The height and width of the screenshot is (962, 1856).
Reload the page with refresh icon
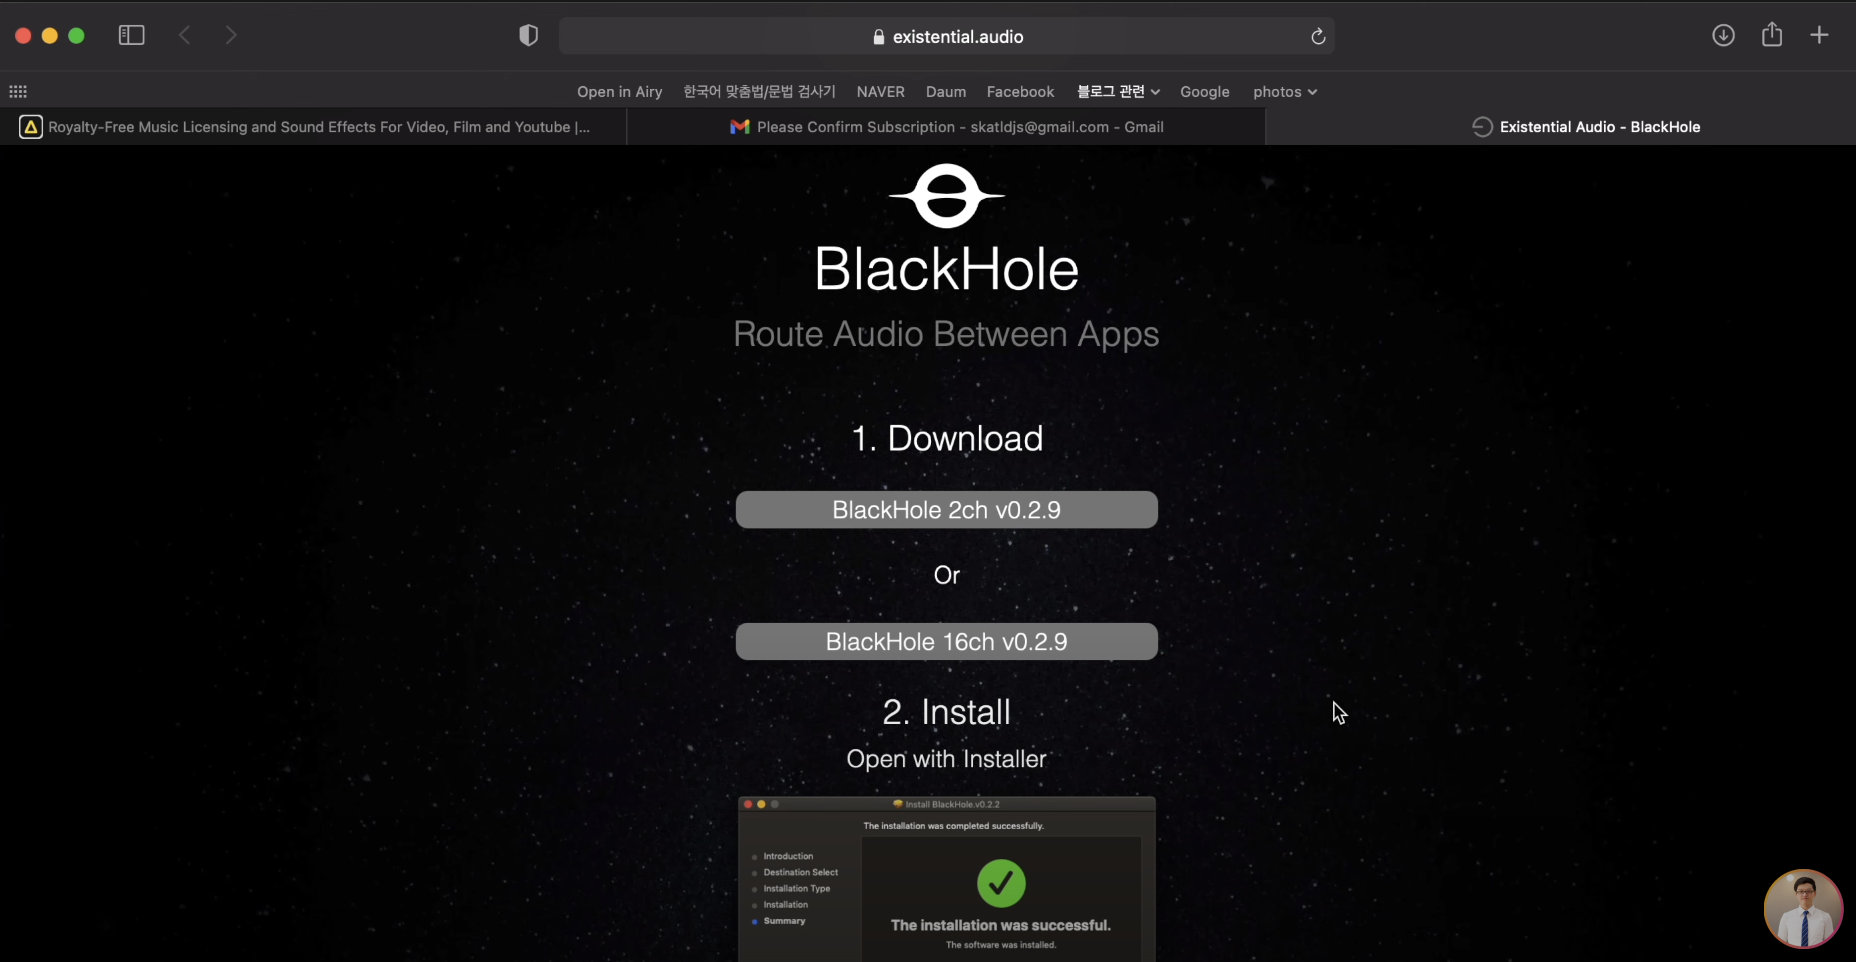[1318, 36]
